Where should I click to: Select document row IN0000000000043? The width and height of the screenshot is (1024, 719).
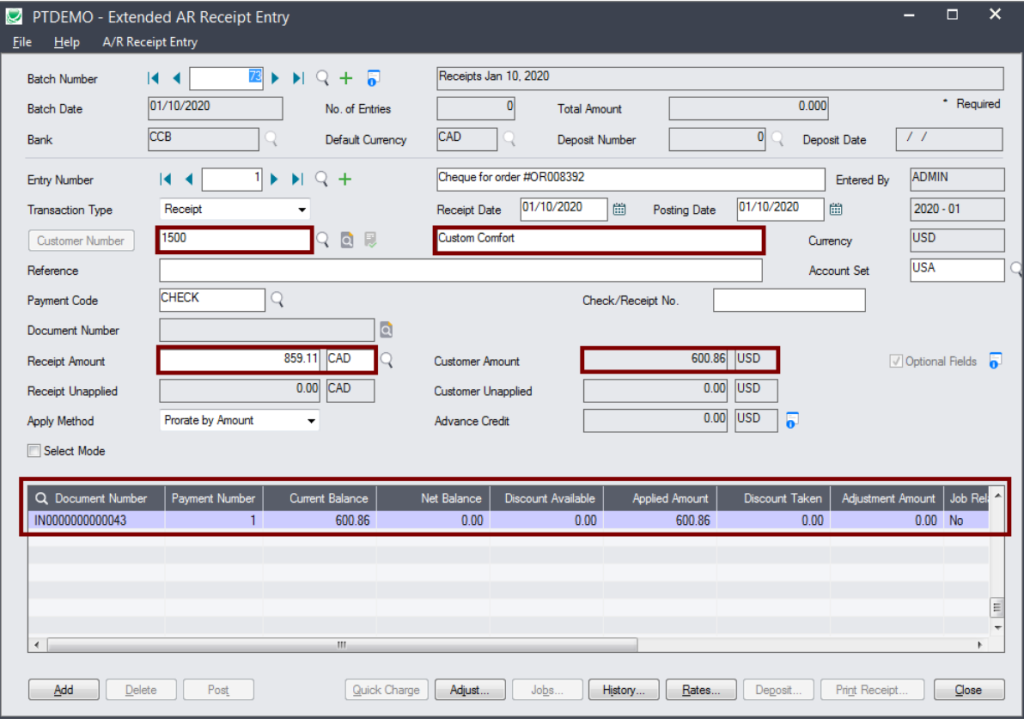point(507,520)
